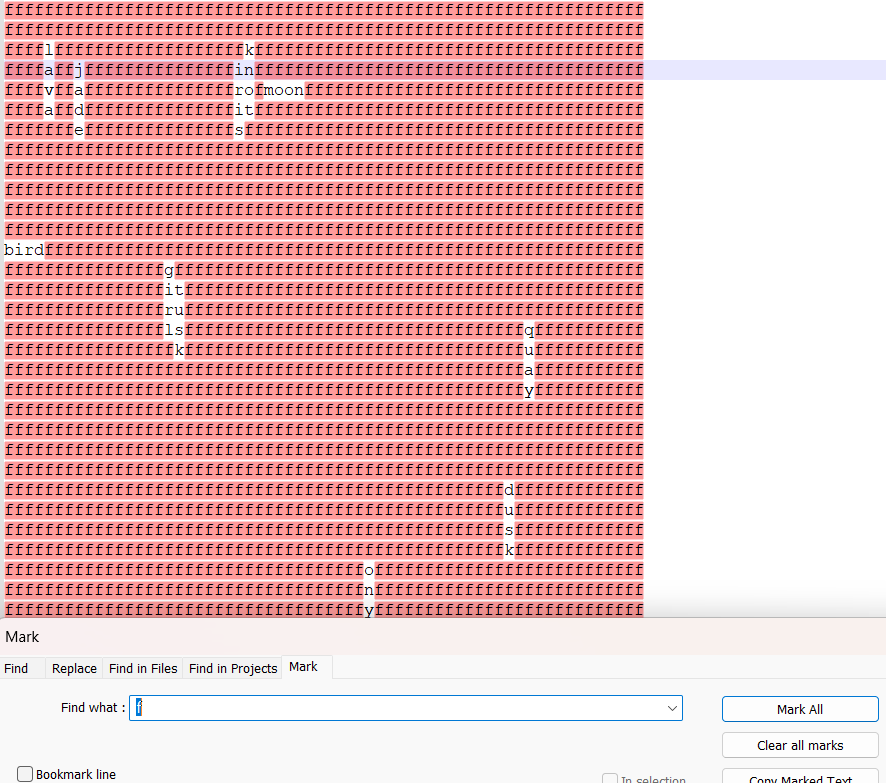Click the Clear all marks button
The height and width of the screenshot is (783, 886).
pyautogui.click(x=800, y=745)
